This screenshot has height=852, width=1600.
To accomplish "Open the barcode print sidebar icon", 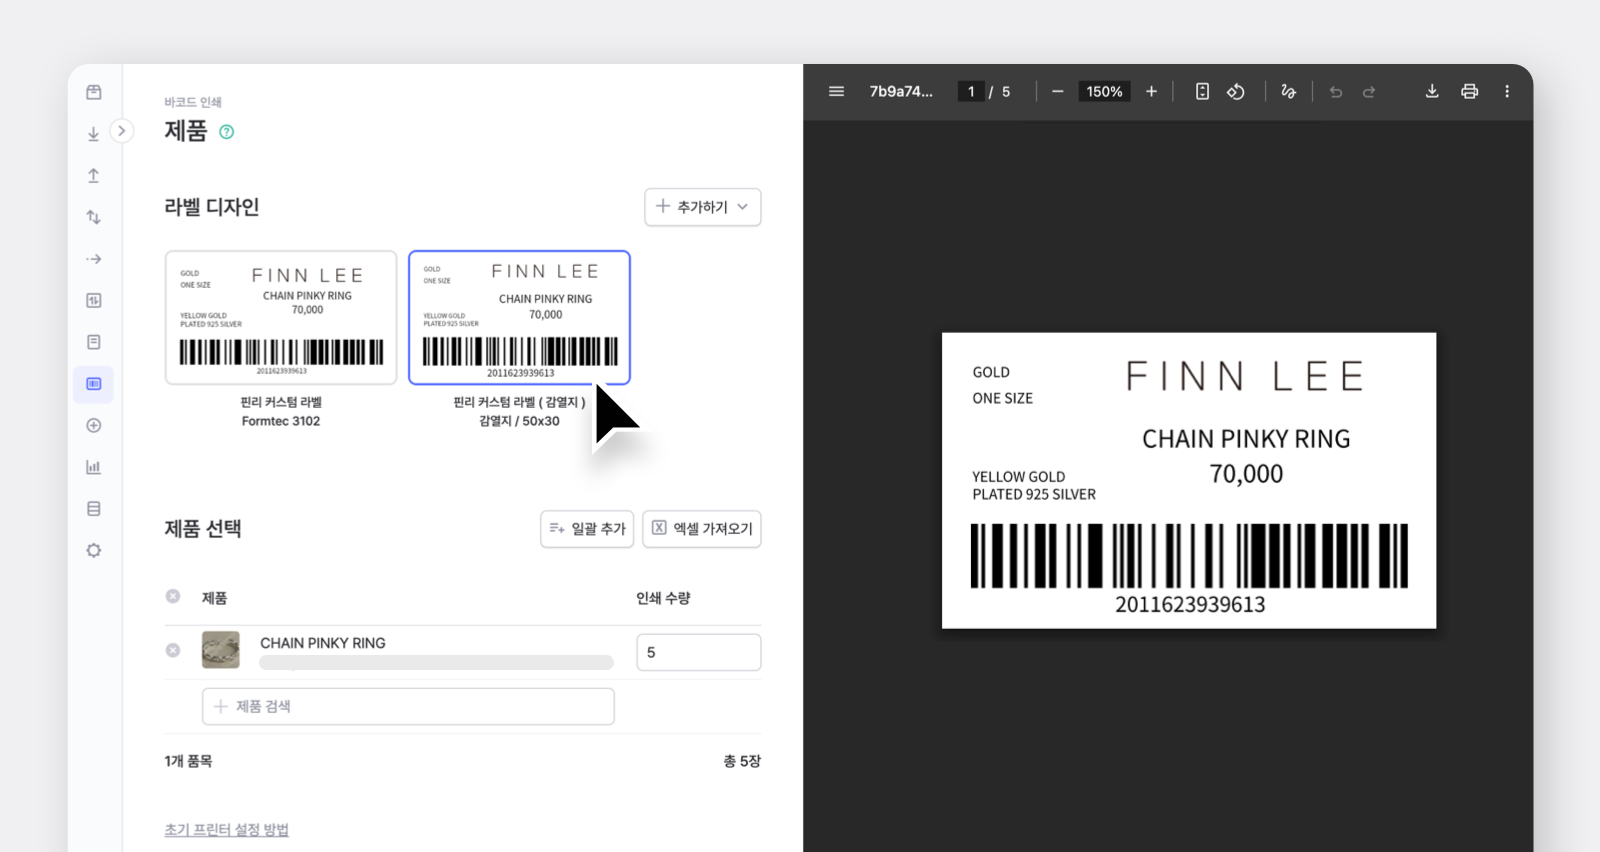I will [x=94, y=384].
